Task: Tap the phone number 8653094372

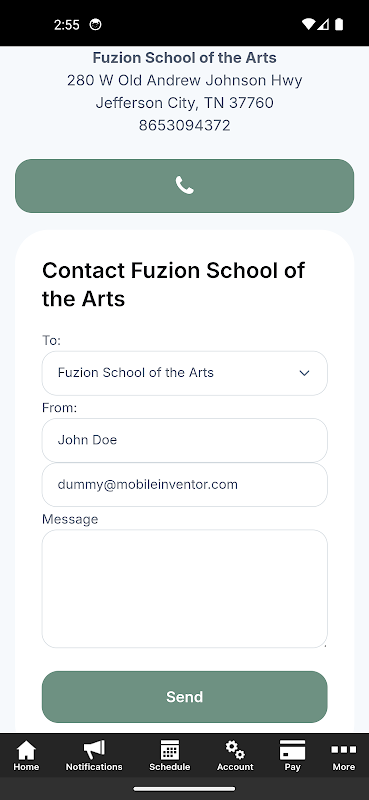Action: pyautogui.click(x=184, y=126)
